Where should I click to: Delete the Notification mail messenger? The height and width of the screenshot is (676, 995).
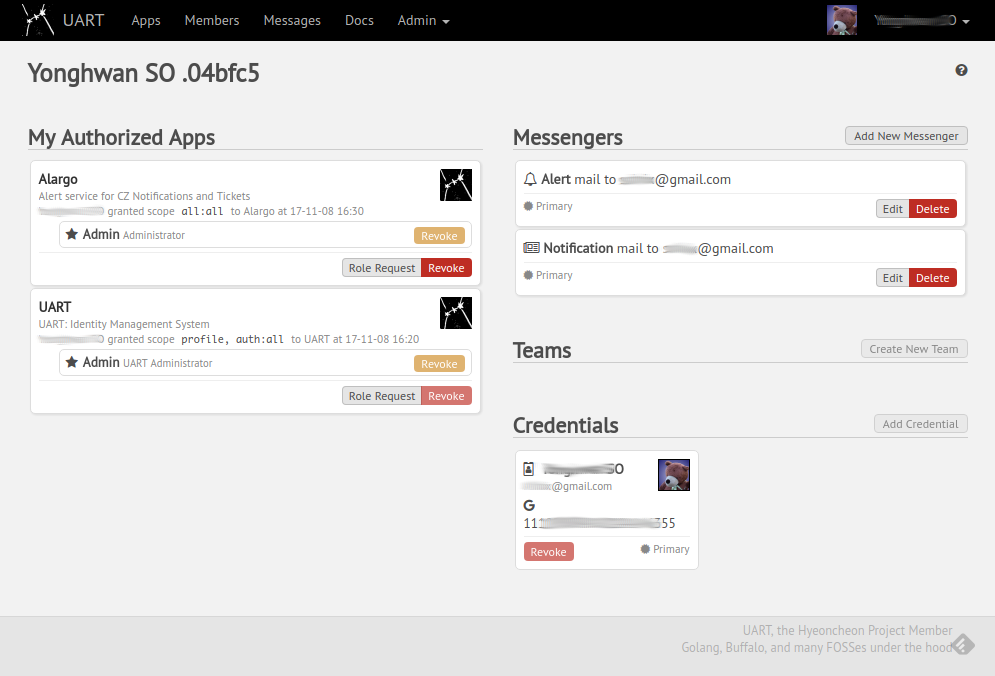932,278
